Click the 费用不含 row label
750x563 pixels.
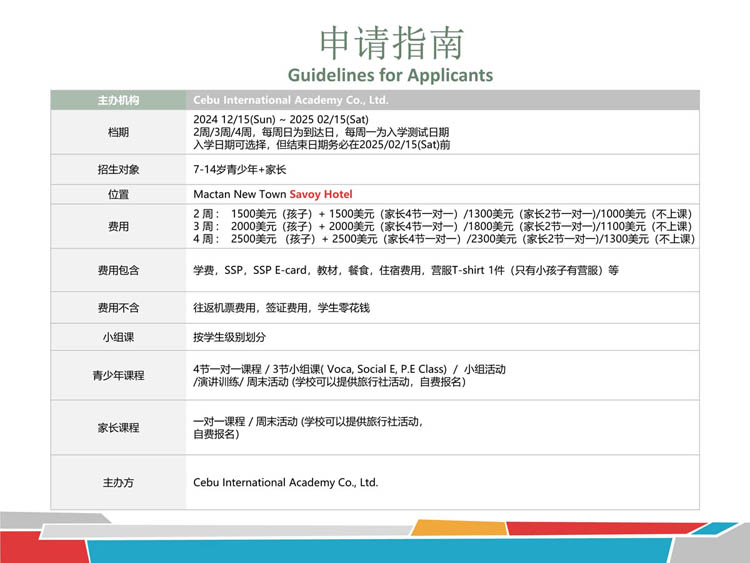(x=118, y=308)
